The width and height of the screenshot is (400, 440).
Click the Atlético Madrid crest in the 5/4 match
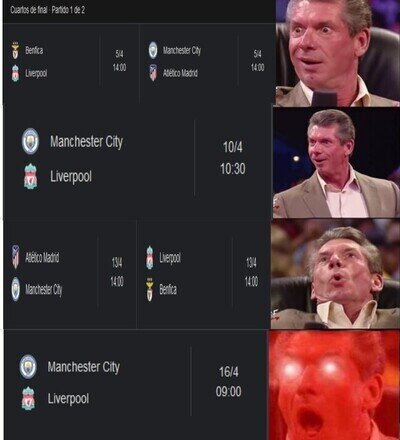coord(153,73)
